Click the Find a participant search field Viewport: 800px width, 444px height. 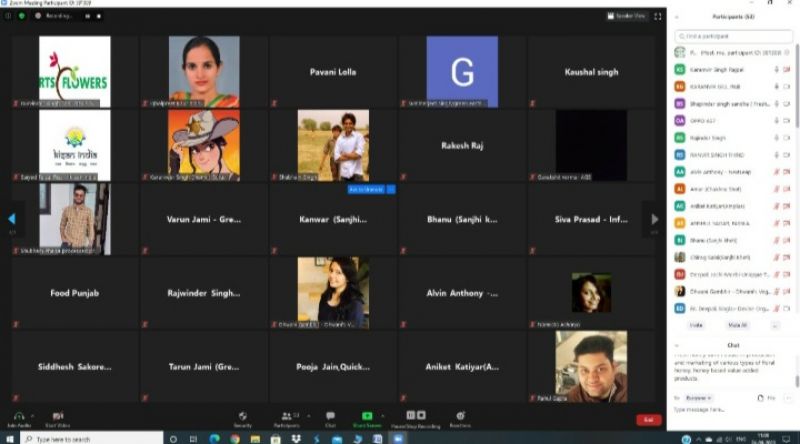pos(735,36)
